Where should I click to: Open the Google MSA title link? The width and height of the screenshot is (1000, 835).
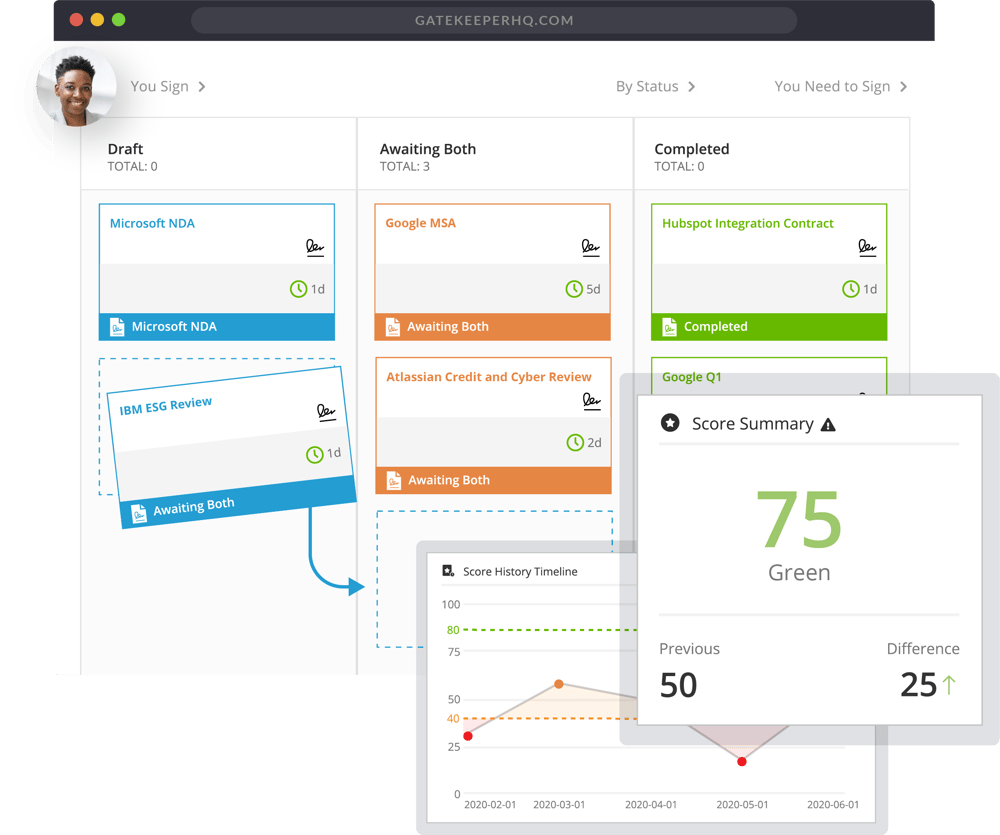tap(420, 223)
